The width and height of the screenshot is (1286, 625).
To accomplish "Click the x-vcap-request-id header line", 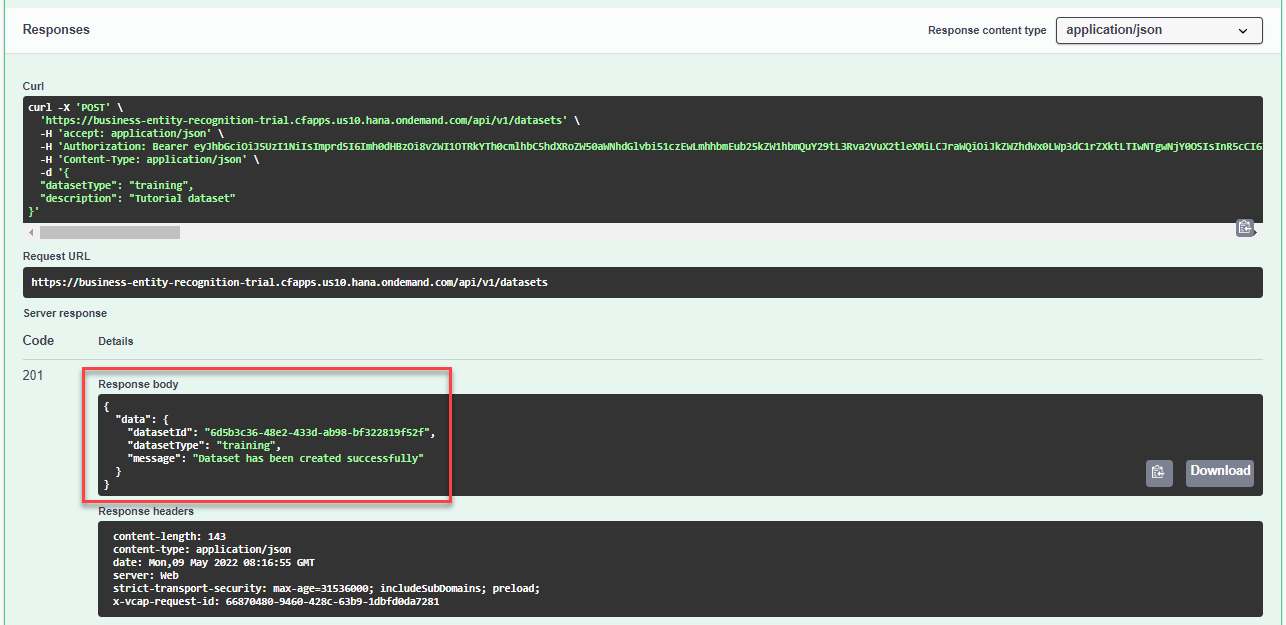I will coord(276,602).
